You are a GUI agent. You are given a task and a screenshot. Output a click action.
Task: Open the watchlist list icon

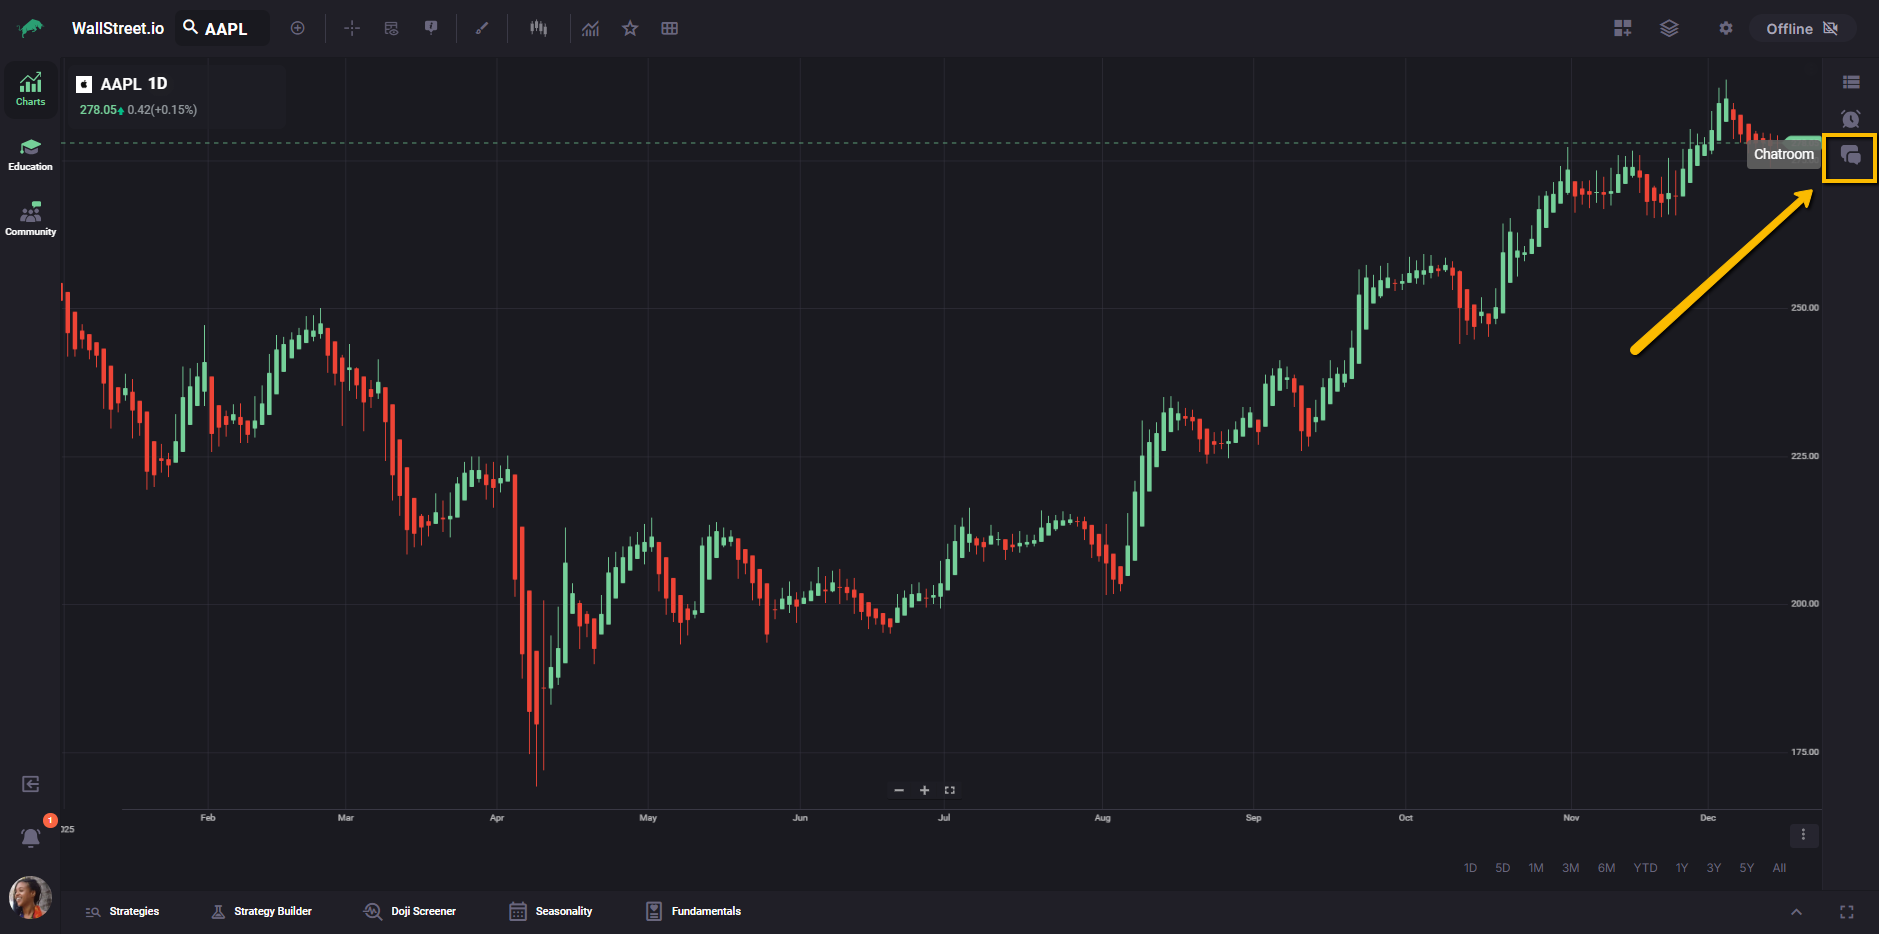[x=1850, y=82]
